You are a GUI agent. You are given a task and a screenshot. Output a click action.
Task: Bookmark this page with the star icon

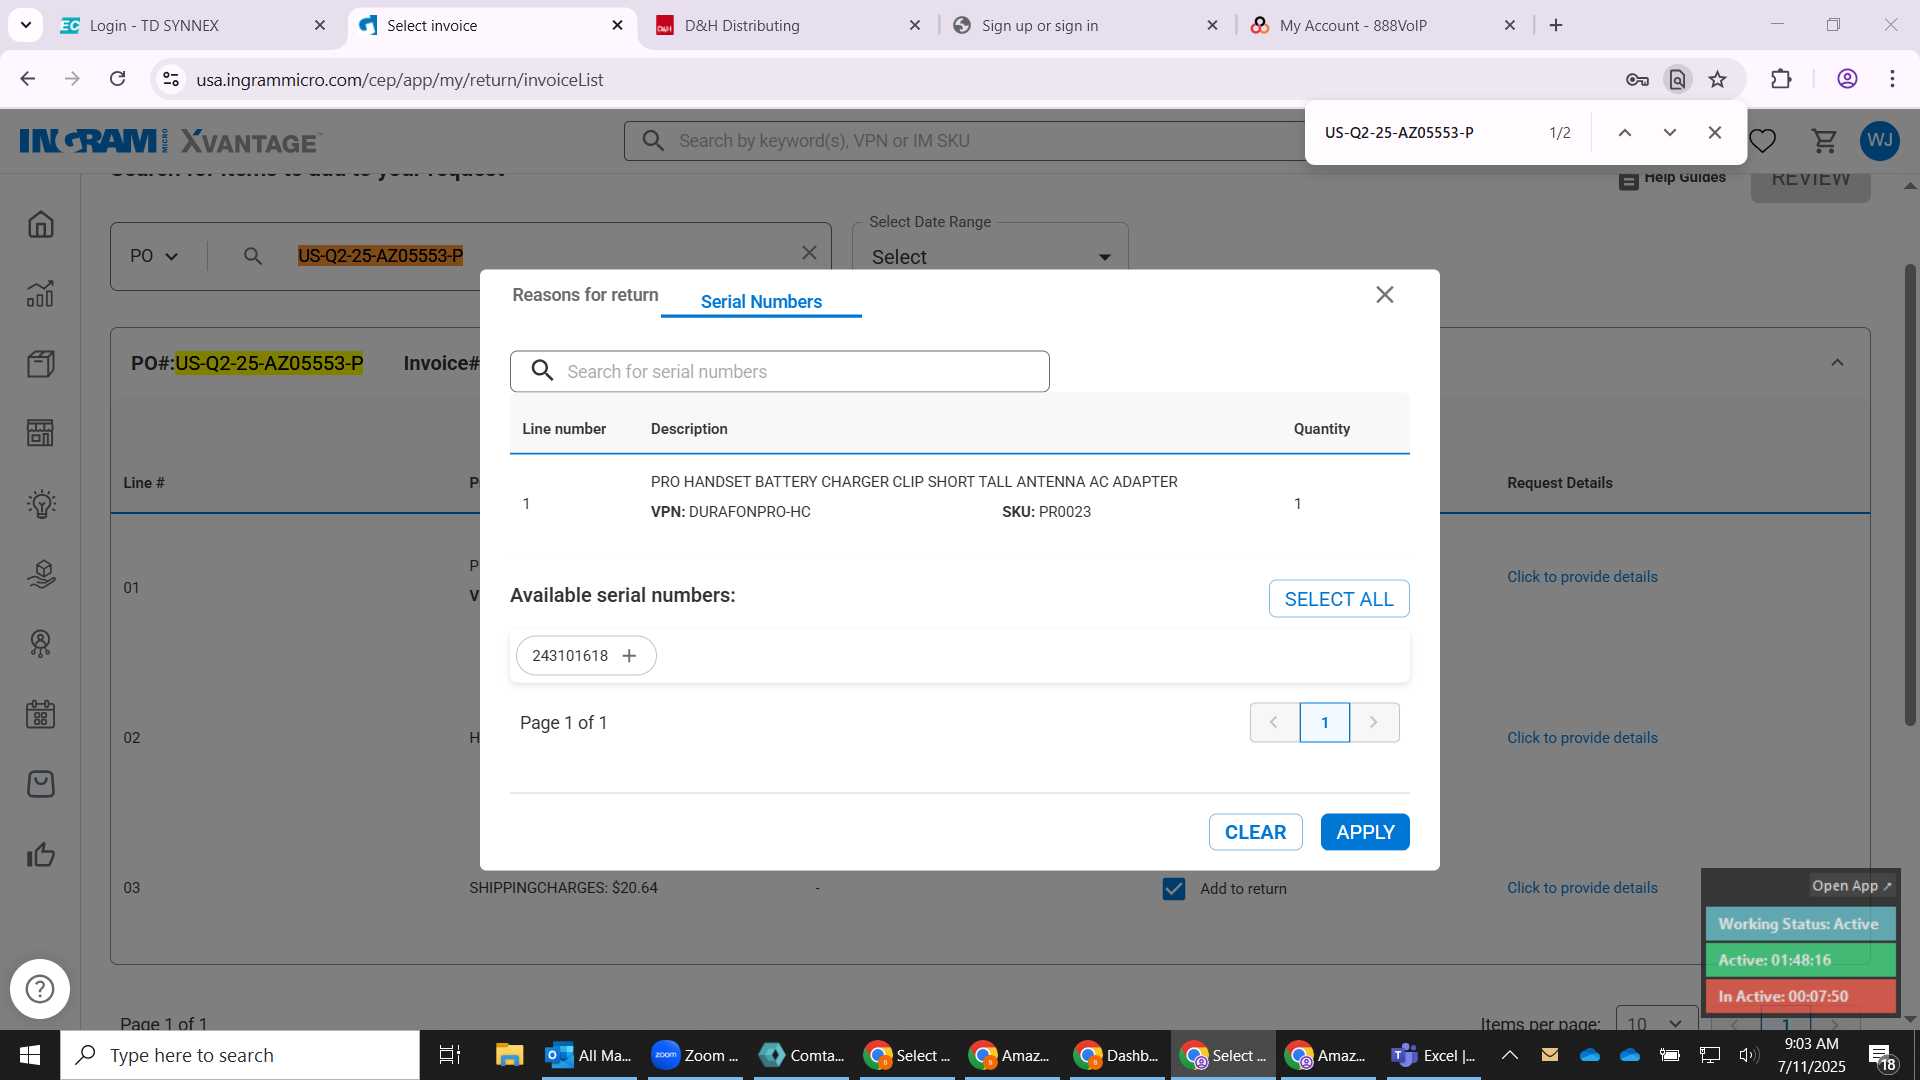tap(1718, 80)
